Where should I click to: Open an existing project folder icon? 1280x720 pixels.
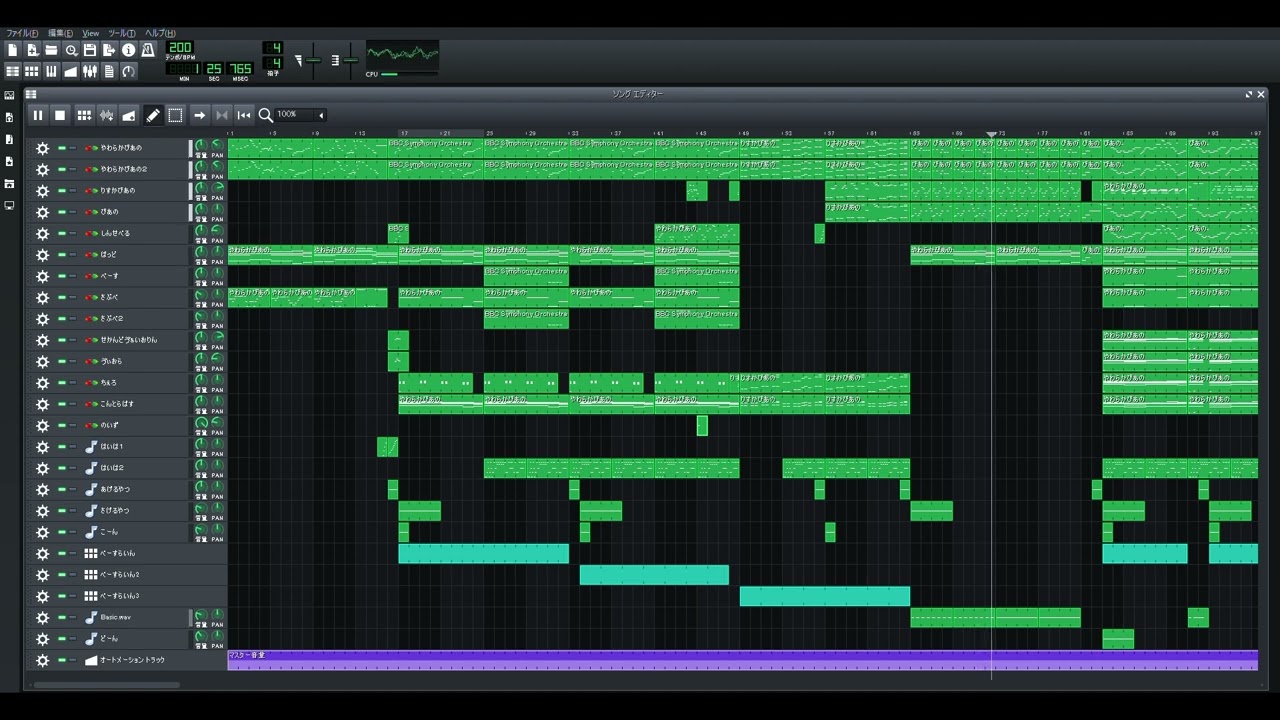(51, 50)
